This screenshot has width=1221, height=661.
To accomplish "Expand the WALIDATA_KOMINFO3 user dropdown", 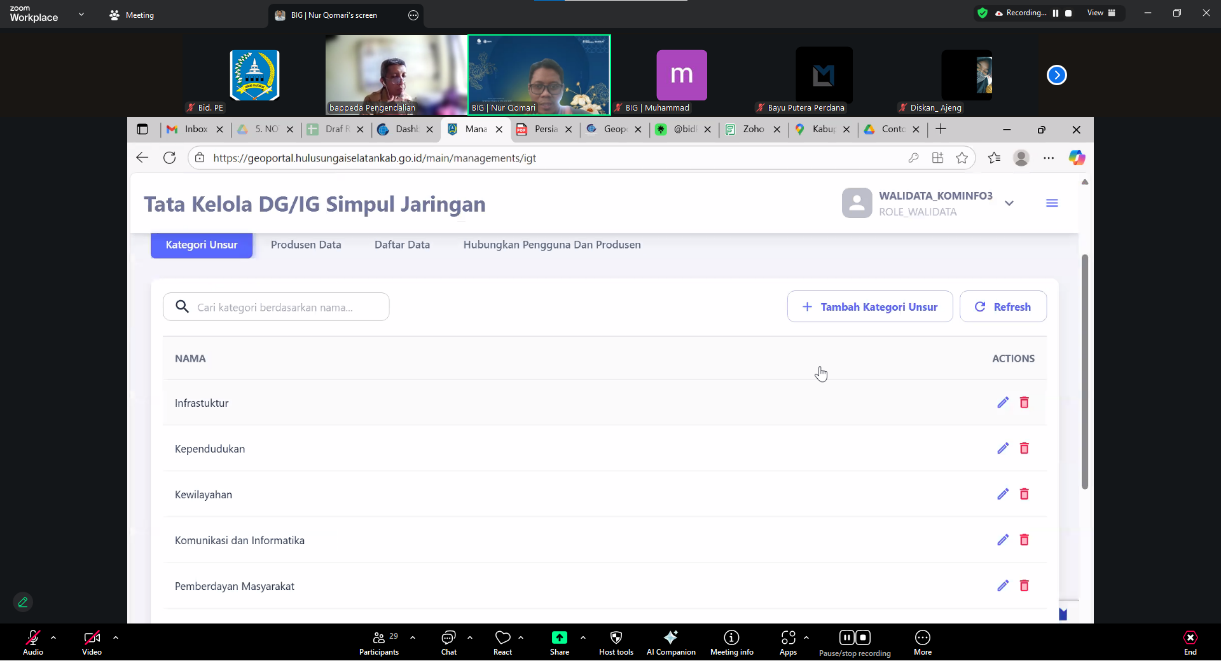I will [1009, 203].
